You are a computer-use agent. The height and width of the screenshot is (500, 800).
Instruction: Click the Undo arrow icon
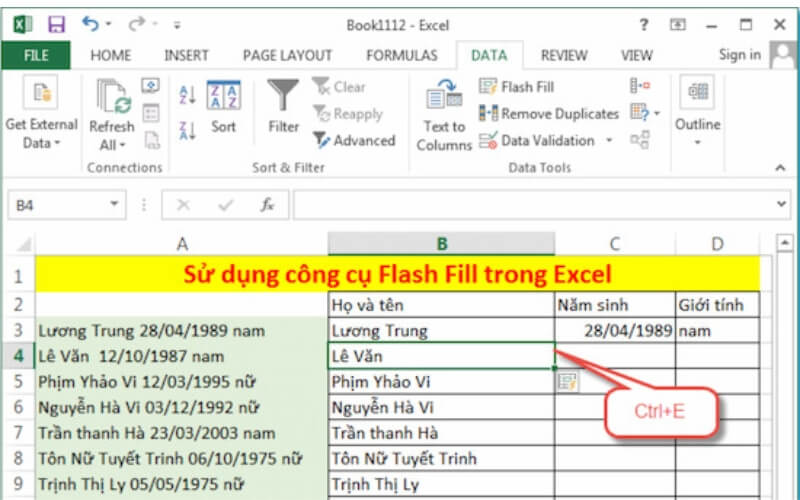(90, 24)
